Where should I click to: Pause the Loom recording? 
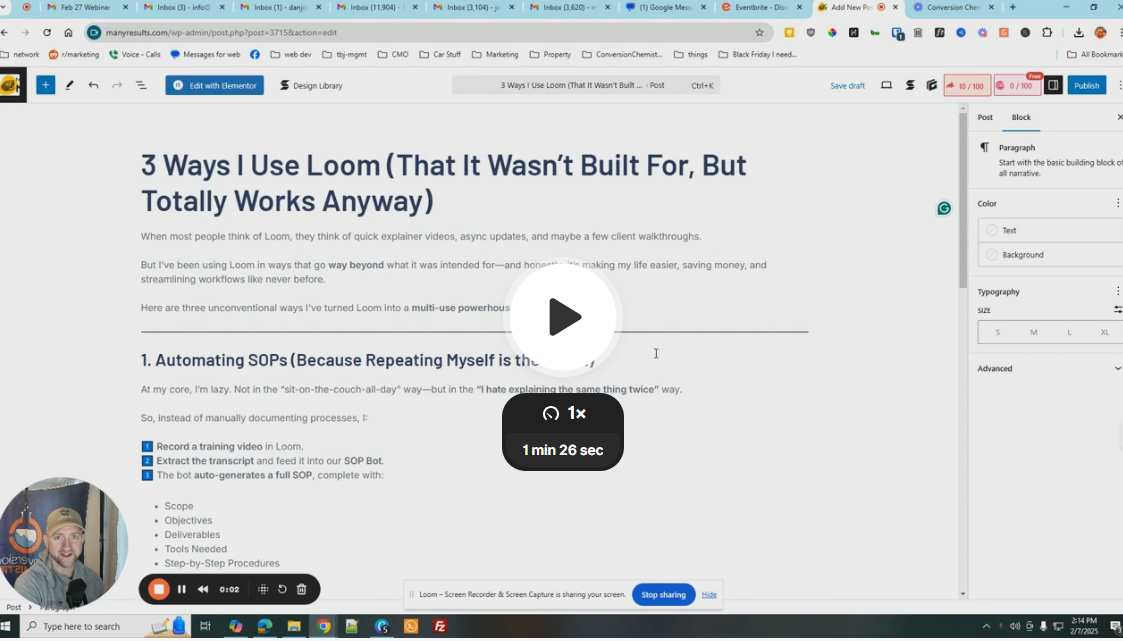[182, 589]
